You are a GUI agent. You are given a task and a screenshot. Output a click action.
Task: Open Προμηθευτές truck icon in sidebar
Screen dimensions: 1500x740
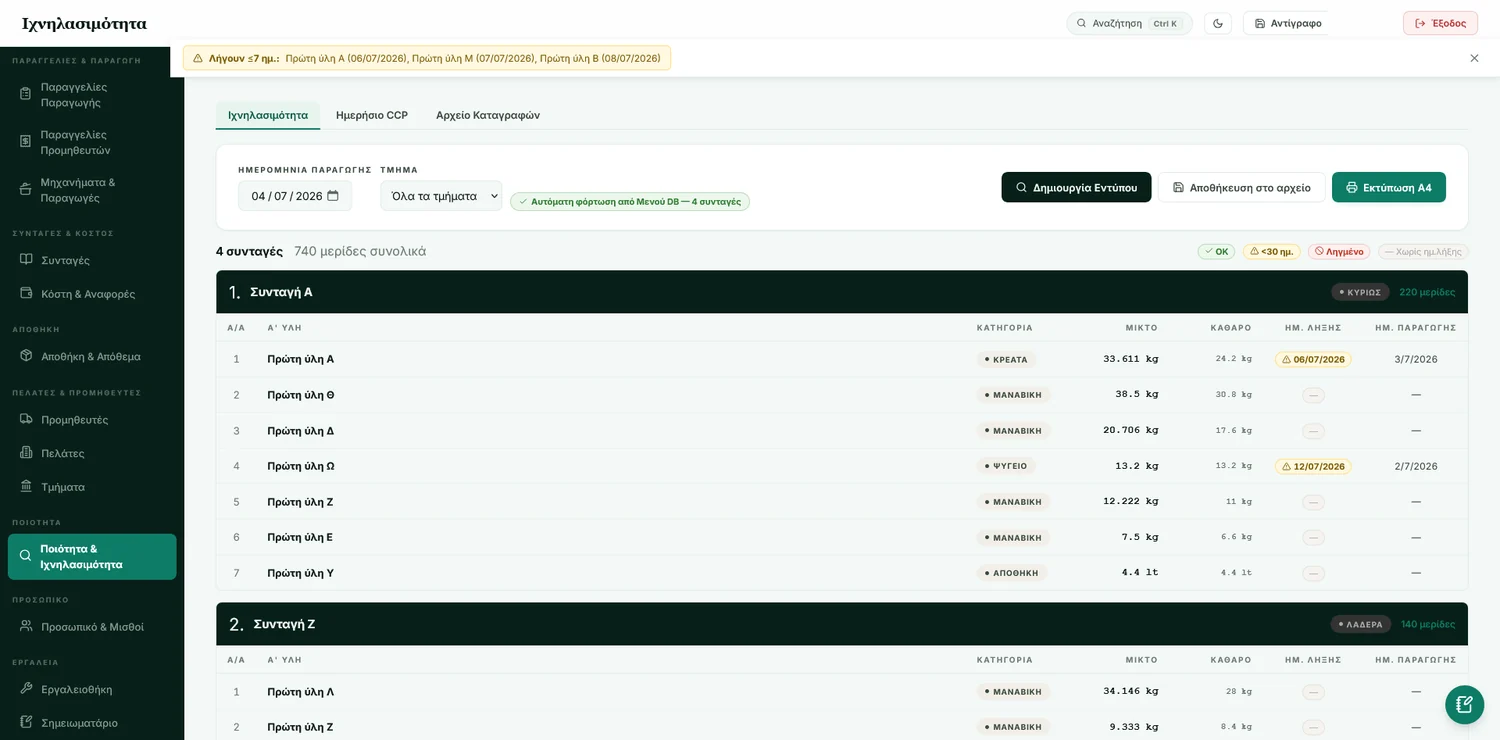point(26,419)
